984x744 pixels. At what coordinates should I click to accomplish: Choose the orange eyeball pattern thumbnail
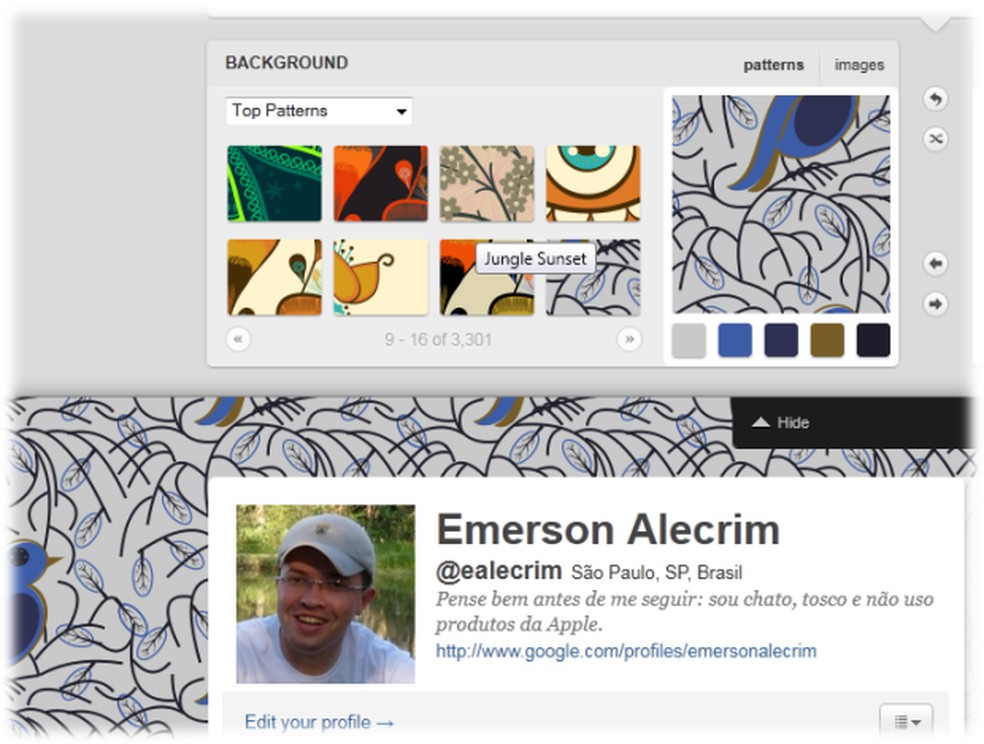[593, 183]
